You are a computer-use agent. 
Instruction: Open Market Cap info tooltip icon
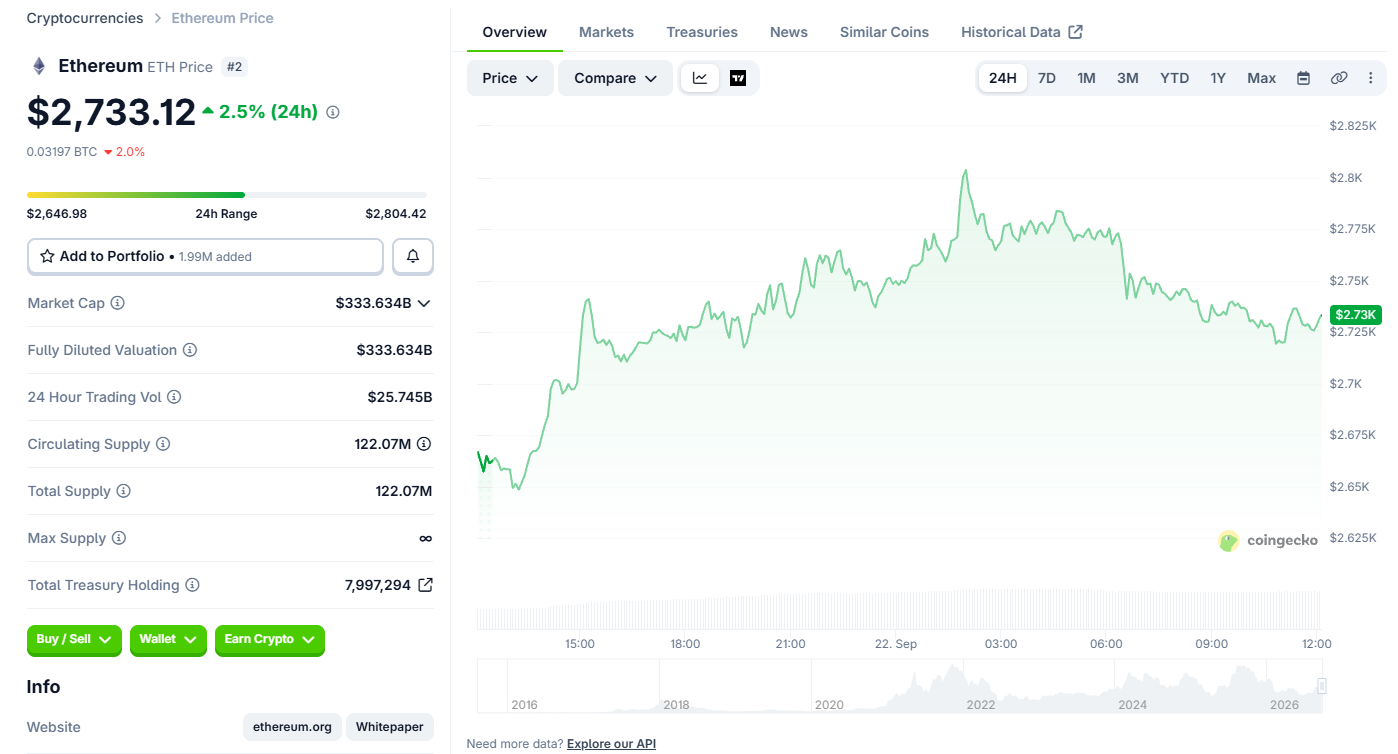118,303
